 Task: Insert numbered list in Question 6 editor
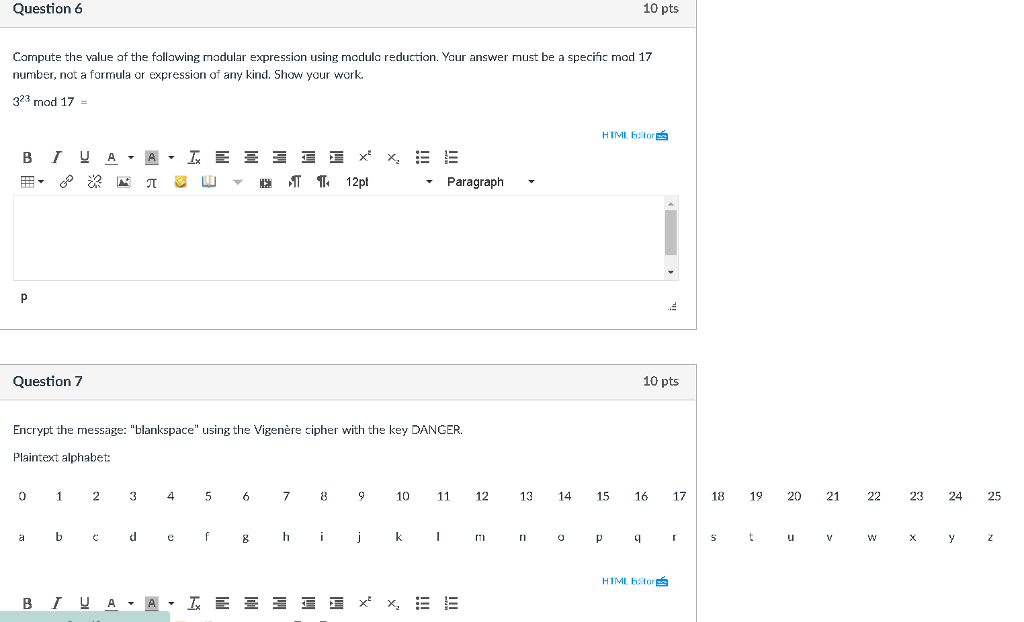tap(451, 157)
